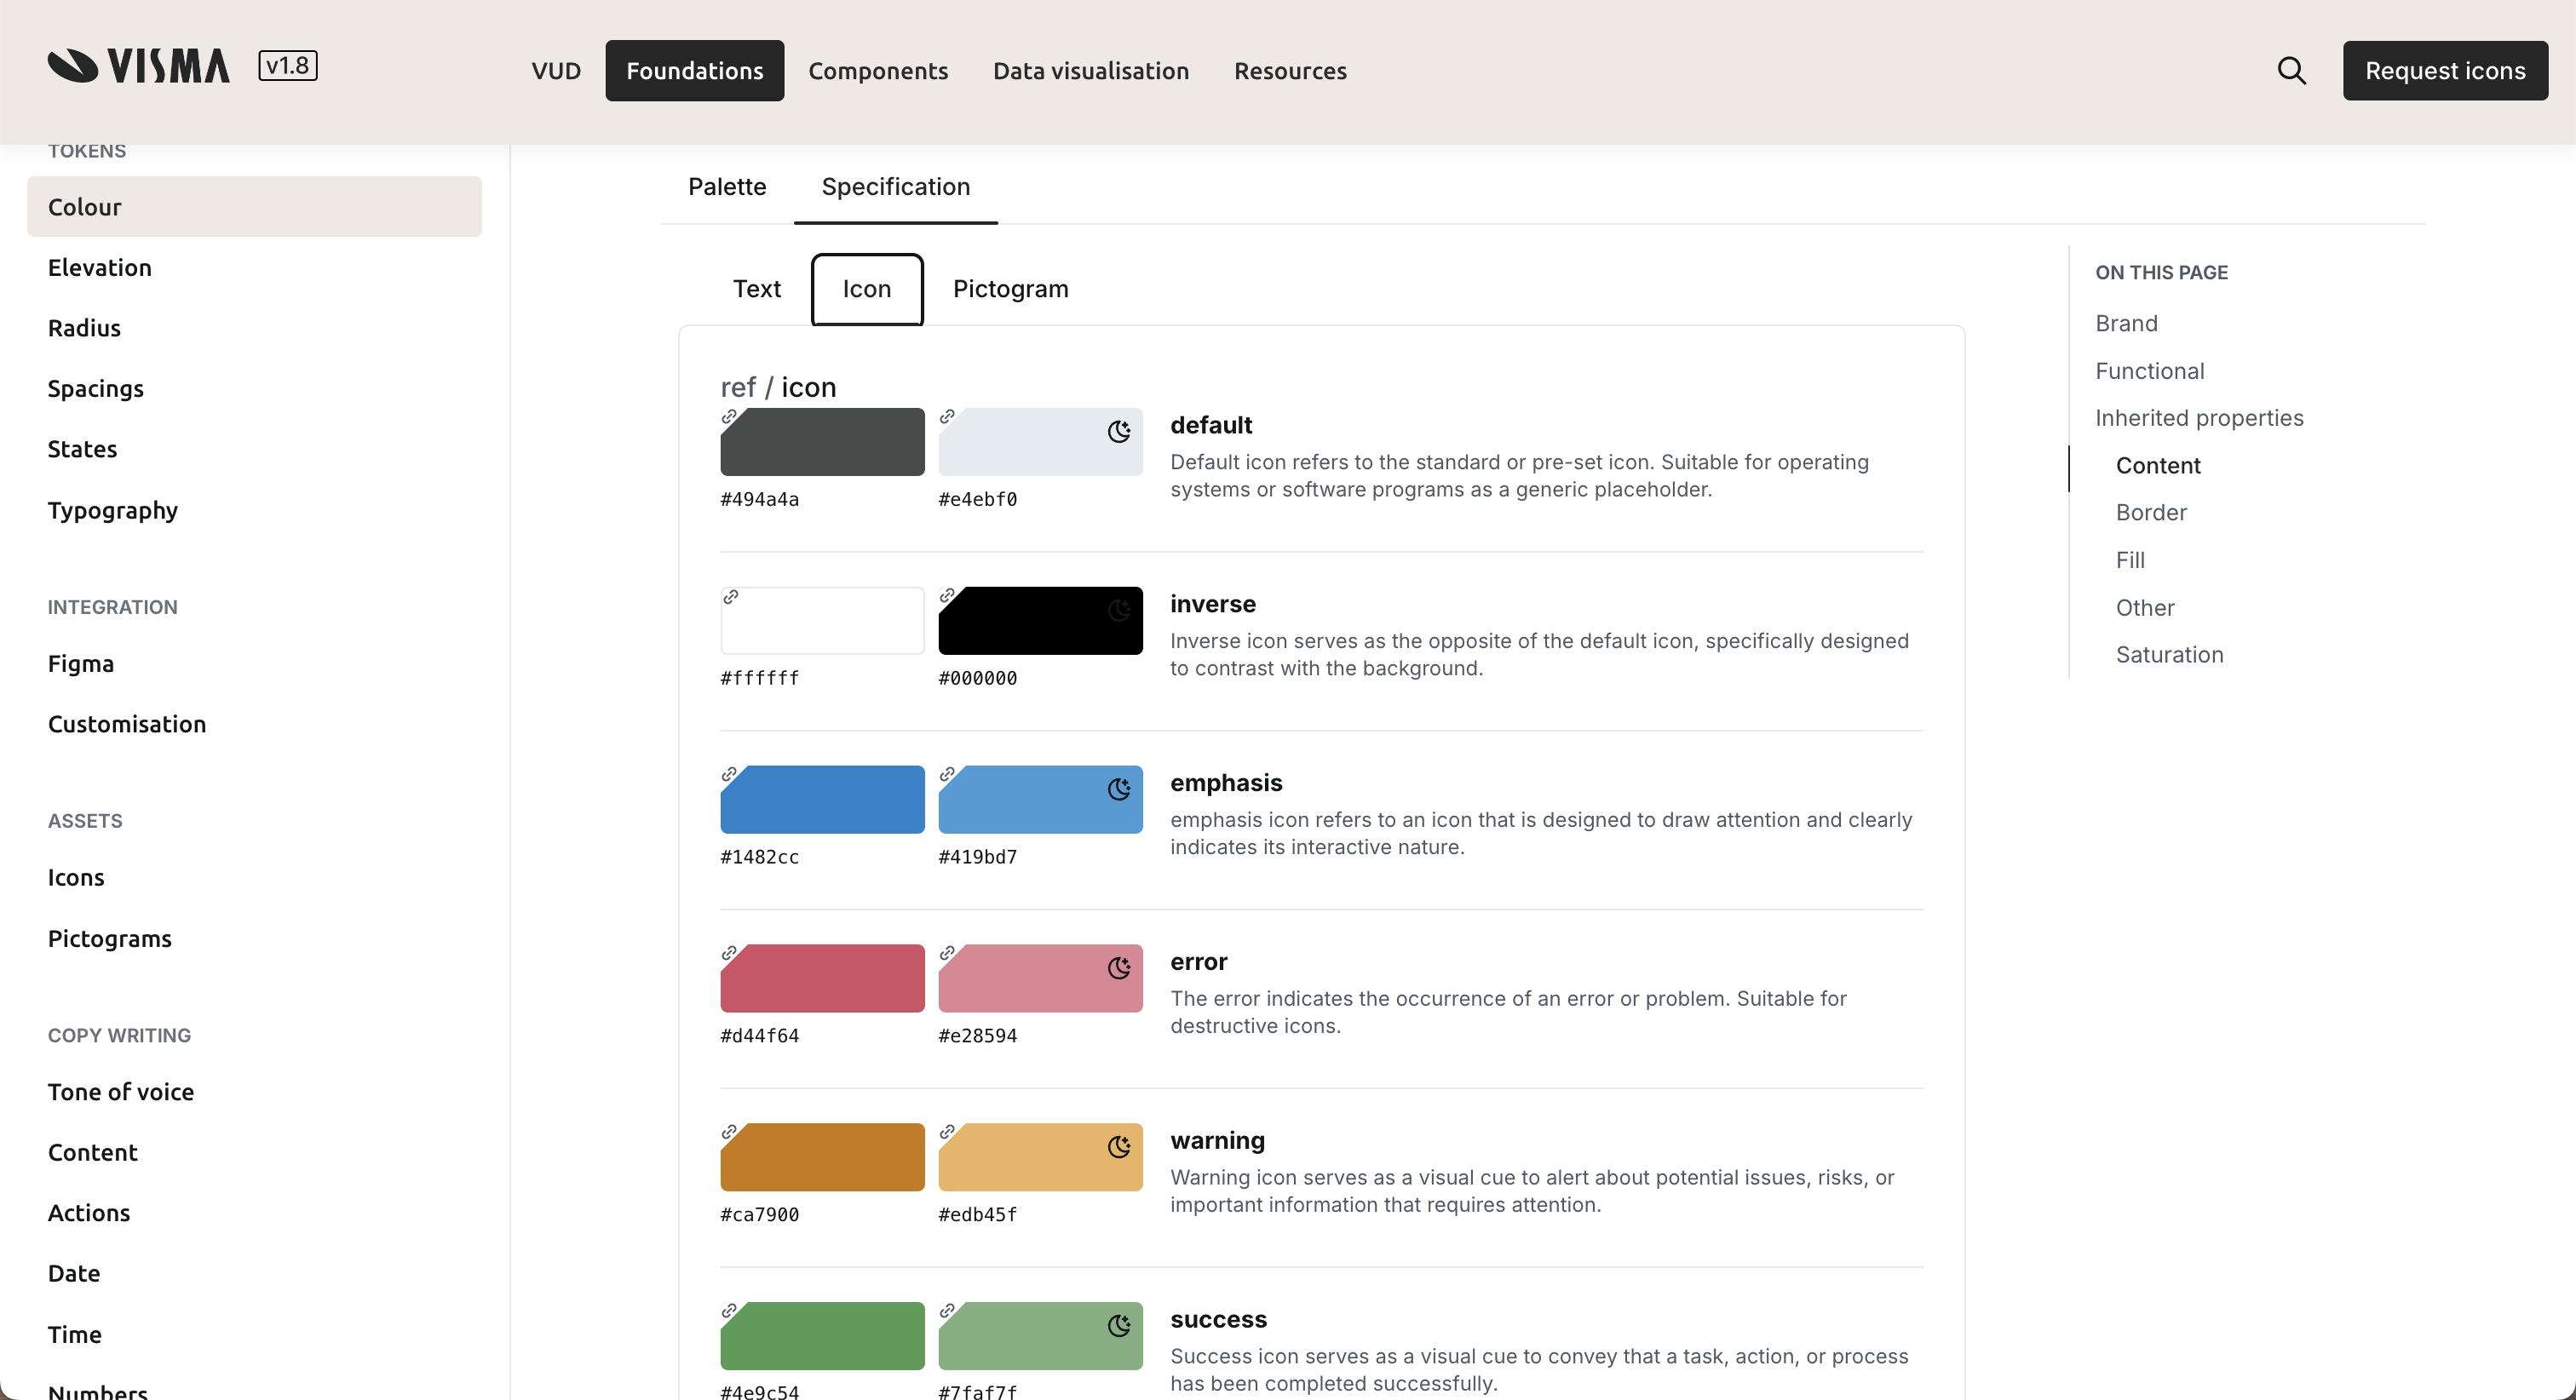Switch to the Palette tab
The height and width of the screenshot is (1400, 2576).
(x=727, y=187)
